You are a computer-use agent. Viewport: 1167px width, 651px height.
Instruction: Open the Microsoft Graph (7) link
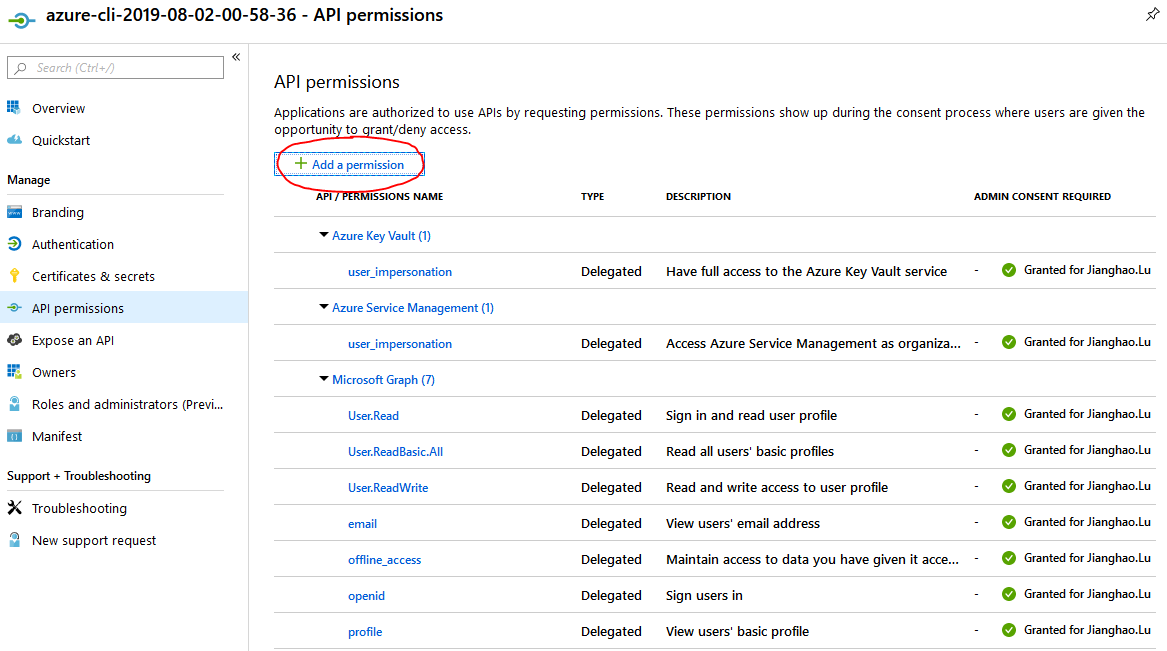pyautogui.click(x=383, y=380)
